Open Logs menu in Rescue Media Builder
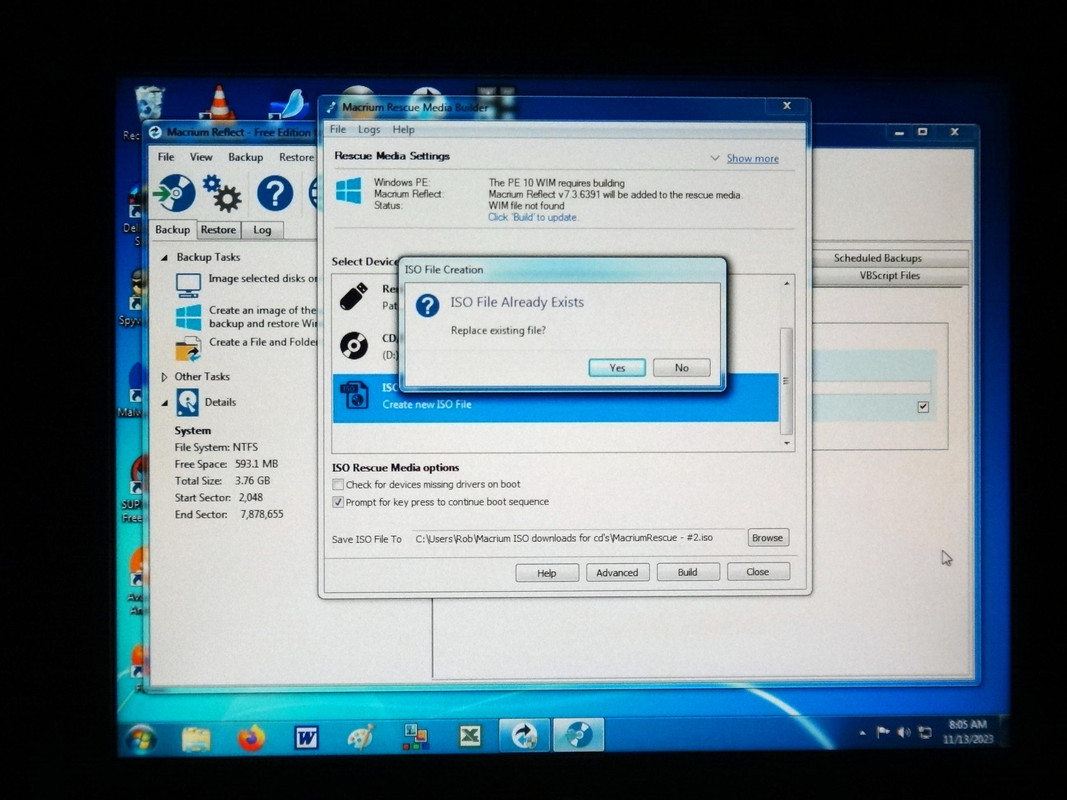The height and width of the screenshot is (800, 1067). click(x=369, y=129)
